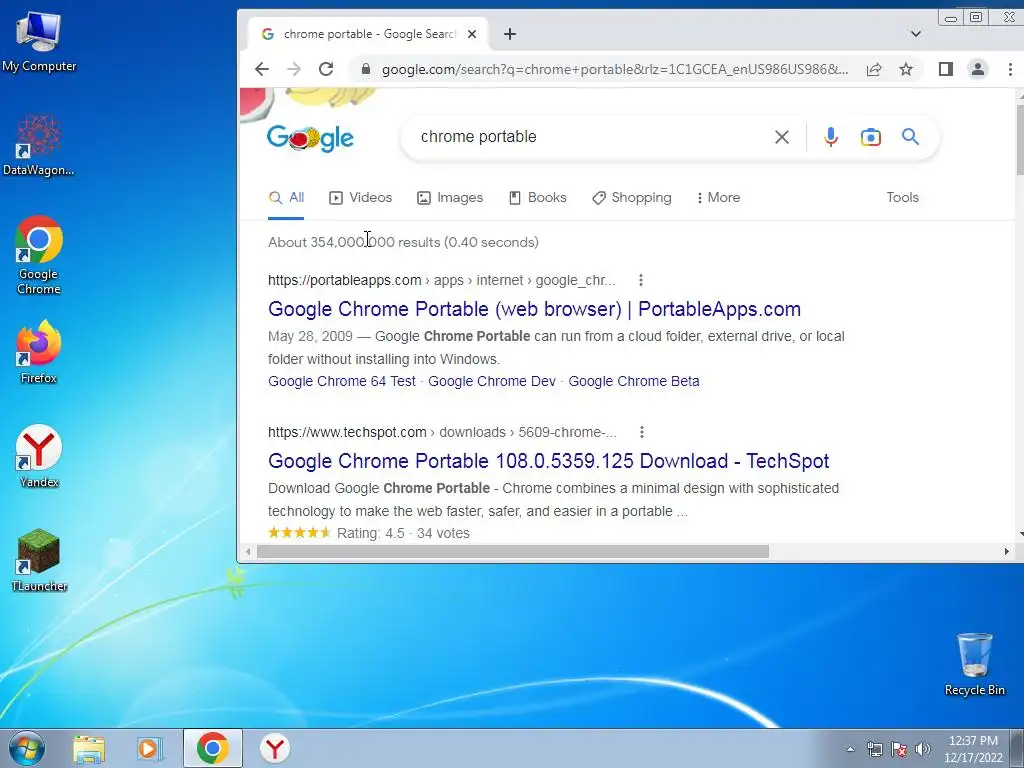The image size is (1024, 768).
Task: Open media player from taskbar
Action: coord(150,748)
